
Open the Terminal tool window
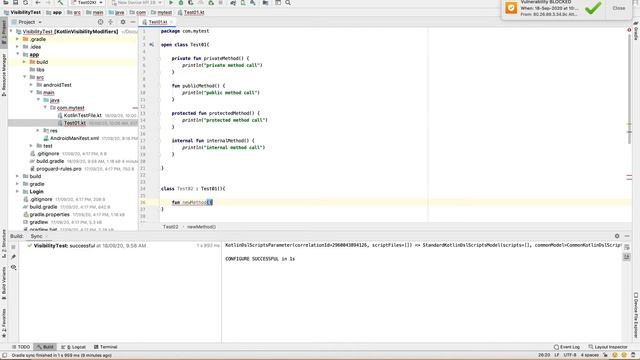click(x=106, y=347)
